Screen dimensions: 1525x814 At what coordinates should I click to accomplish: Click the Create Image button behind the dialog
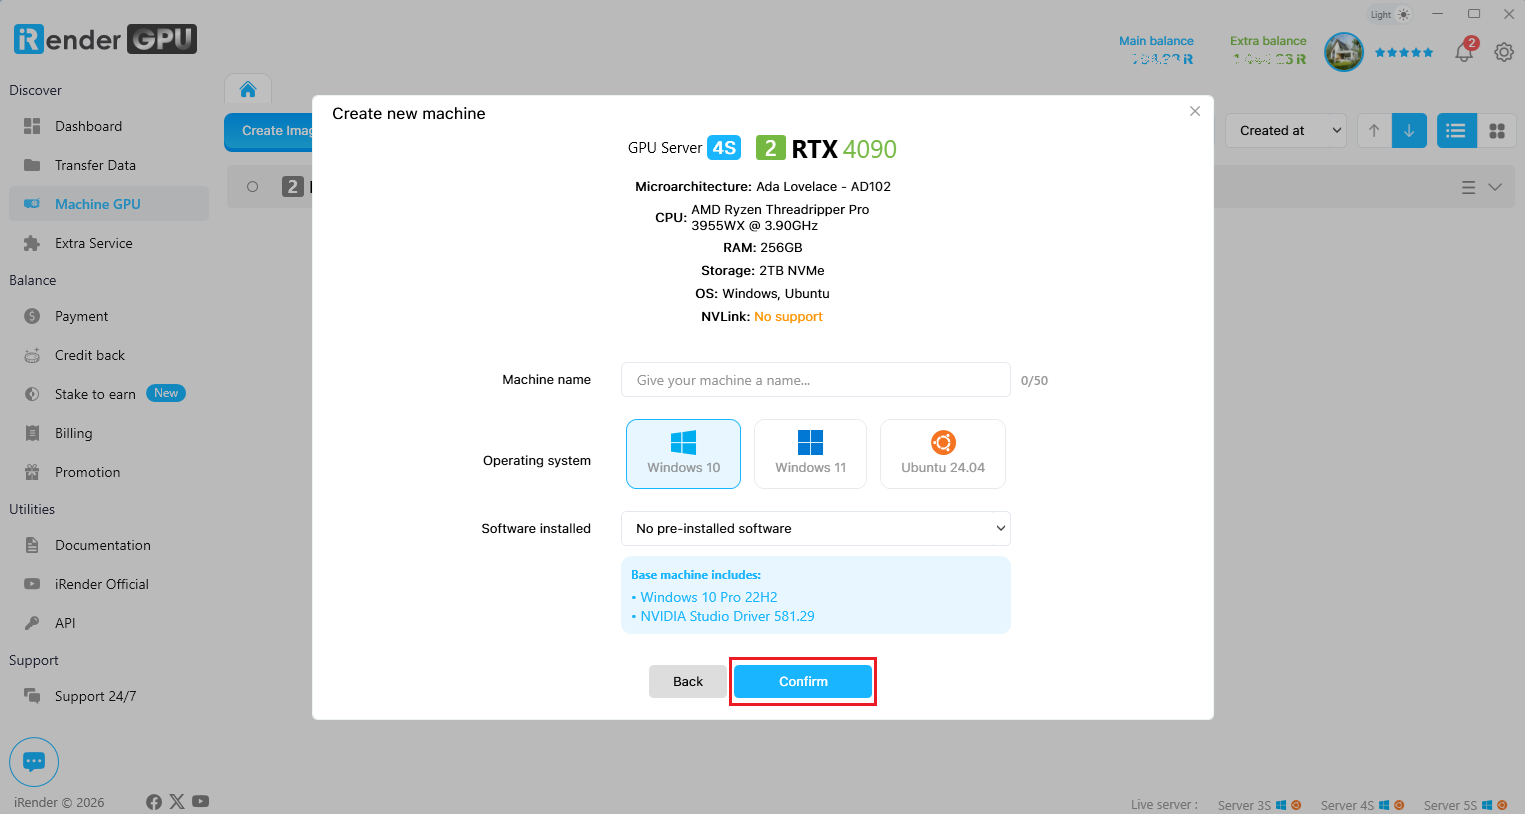coord(269,131)
